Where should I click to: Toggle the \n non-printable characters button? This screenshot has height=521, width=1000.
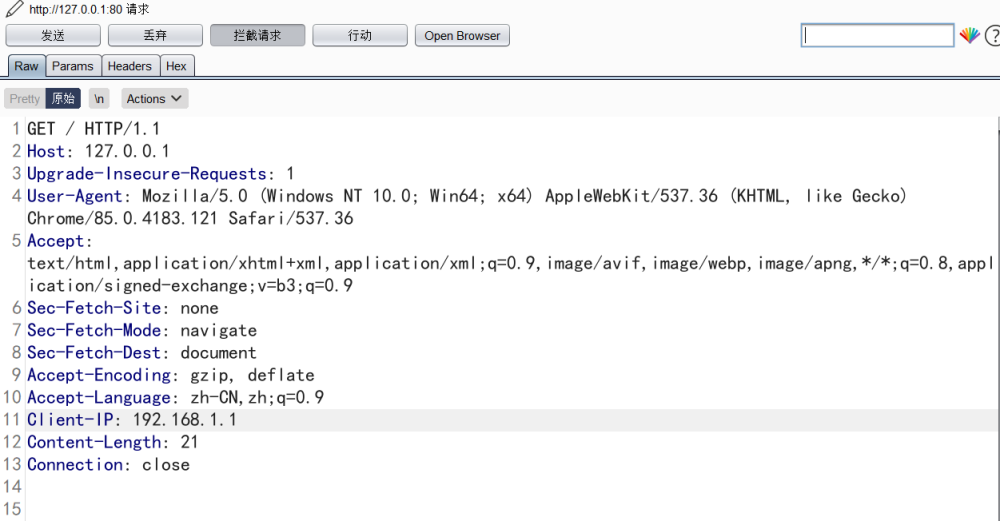pyautogui.click(x=99, y=99)
